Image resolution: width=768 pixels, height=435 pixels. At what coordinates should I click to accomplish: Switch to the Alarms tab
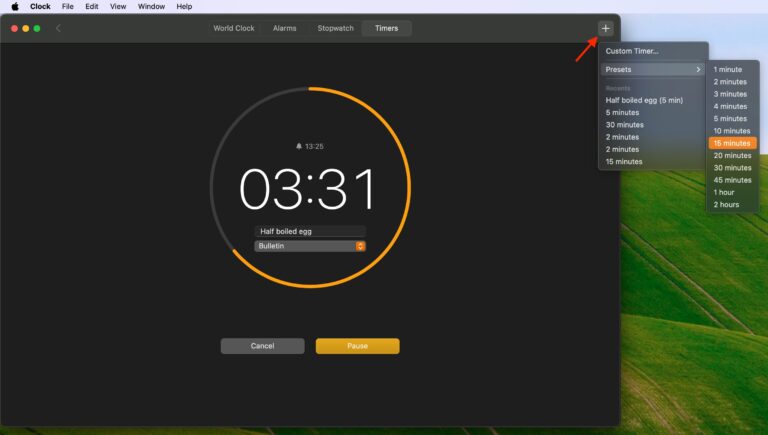click(x=285, y=28)
